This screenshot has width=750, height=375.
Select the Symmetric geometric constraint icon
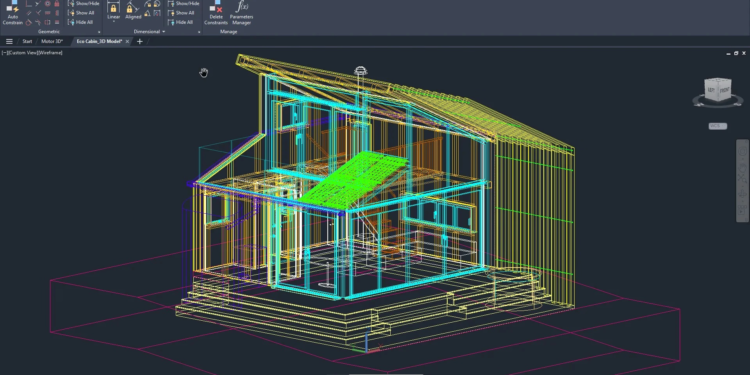point(47,22)
